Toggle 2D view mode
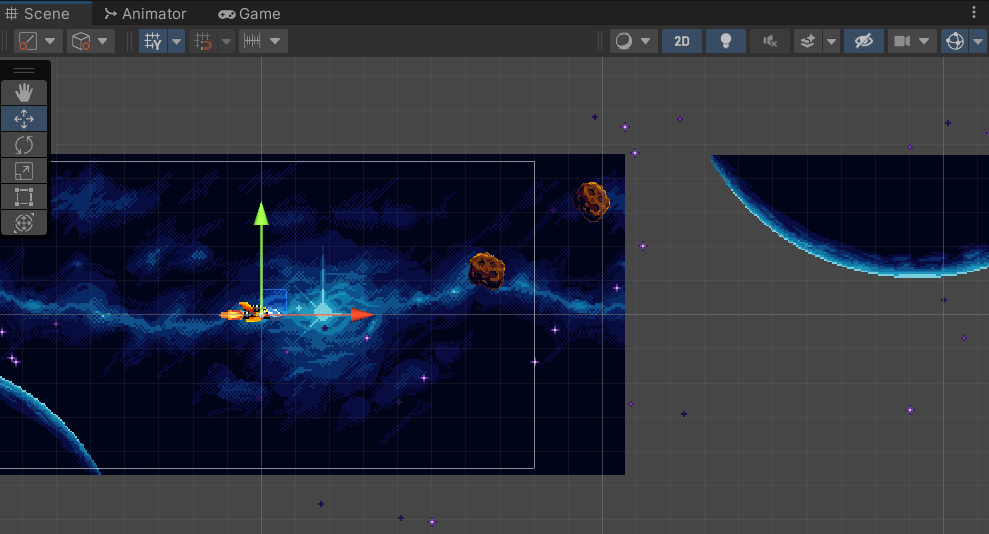This screenshot has height=534, width=989. [682, 42]
